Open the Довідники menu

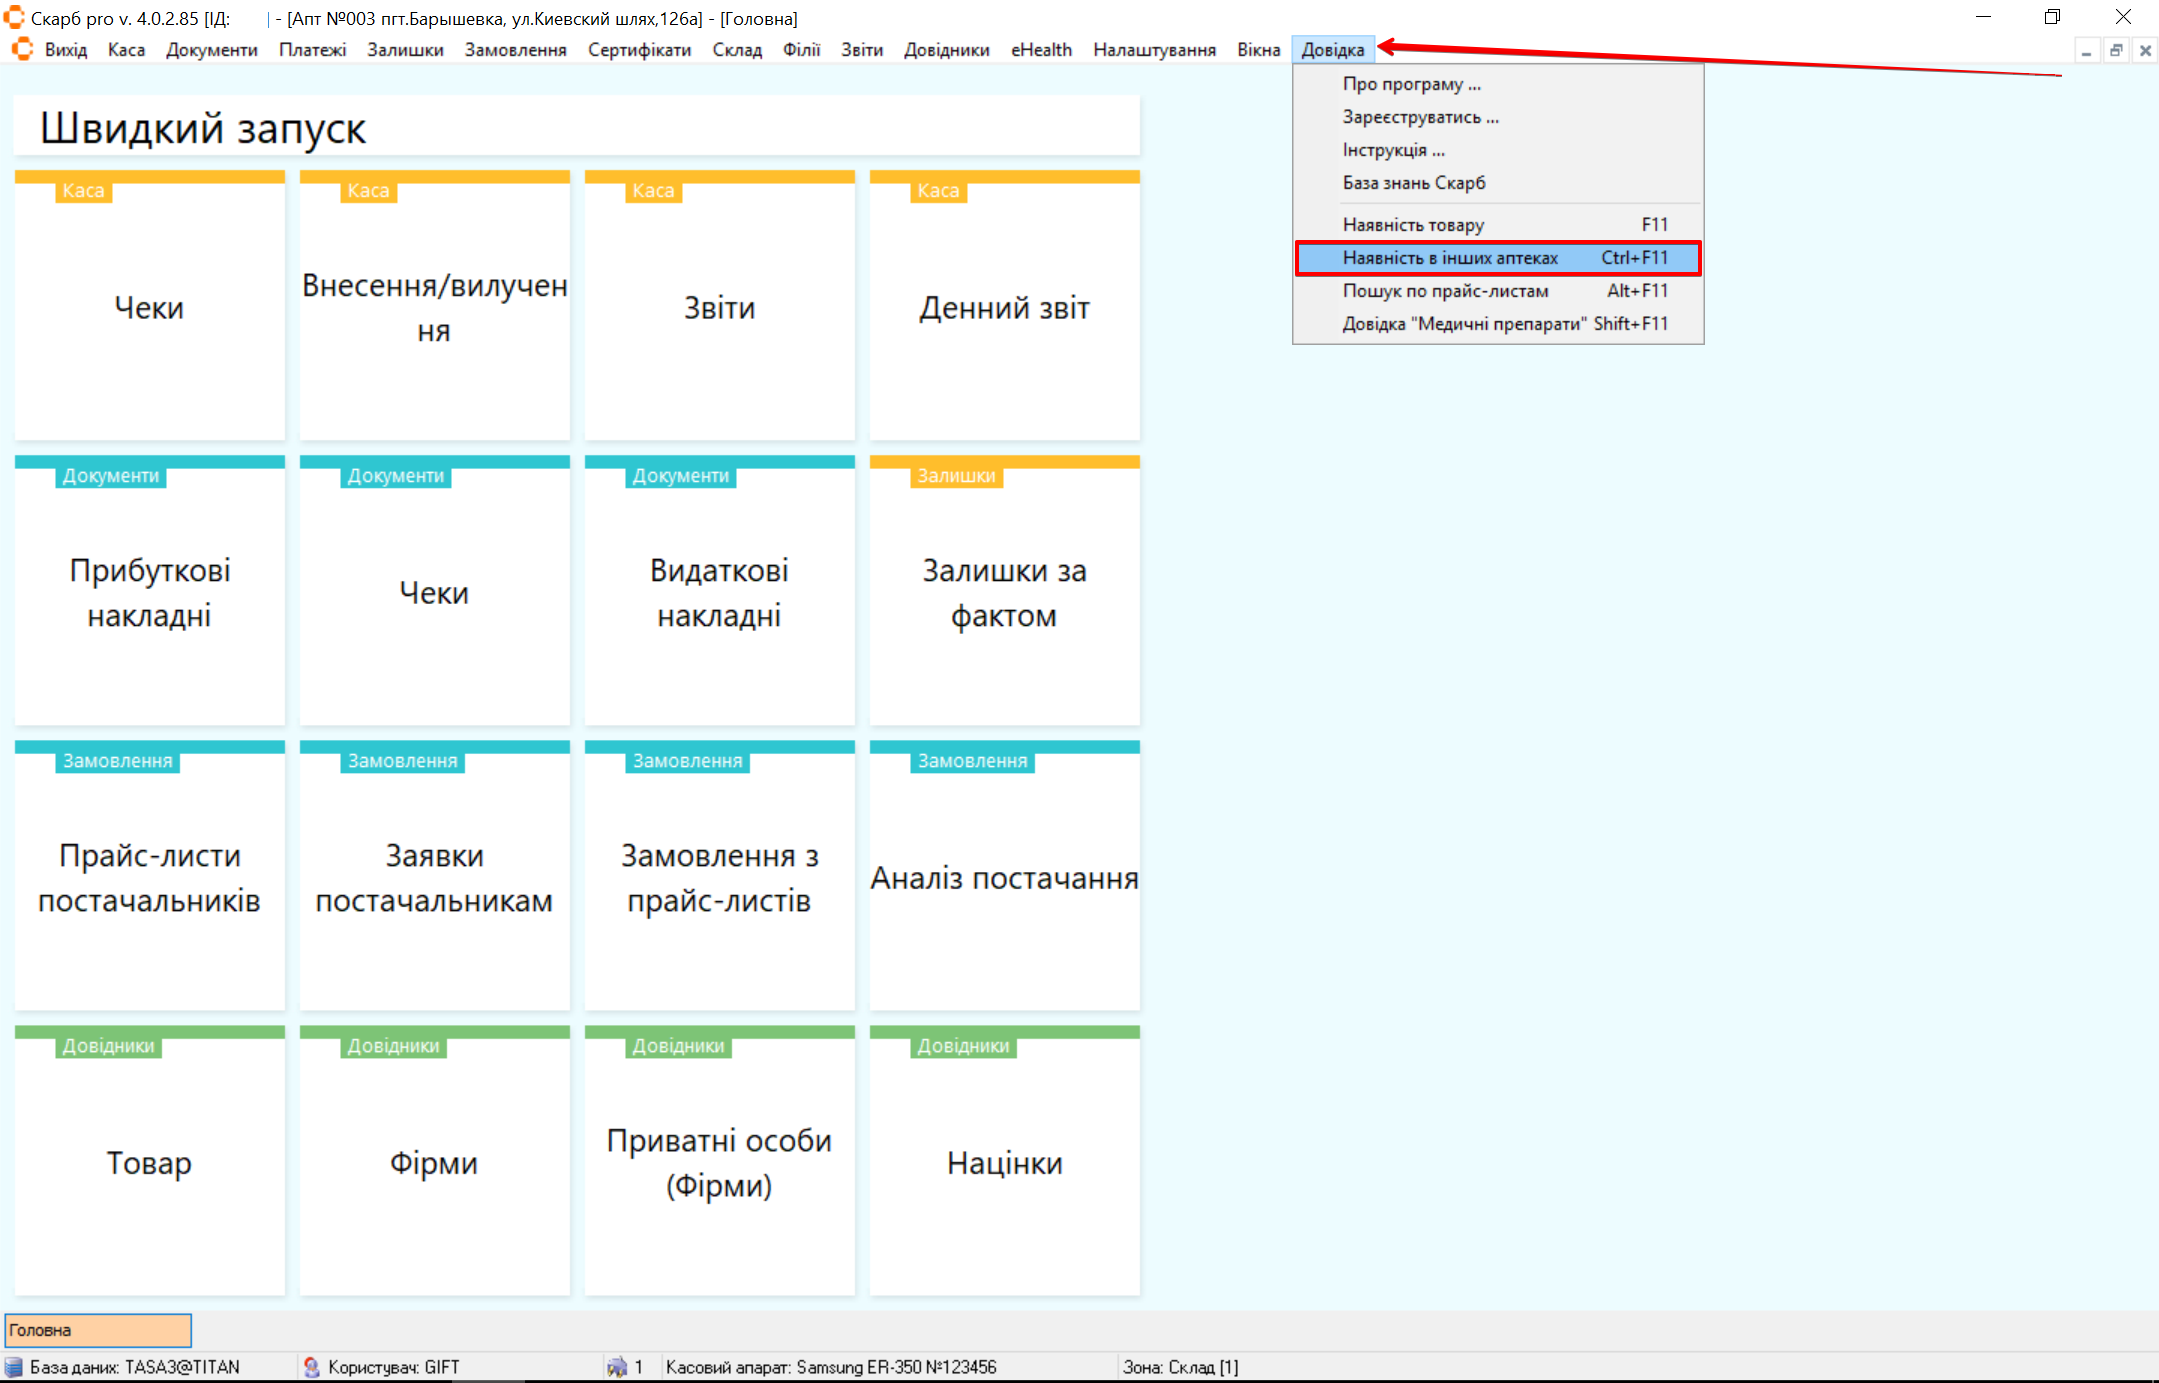[946, 50]
